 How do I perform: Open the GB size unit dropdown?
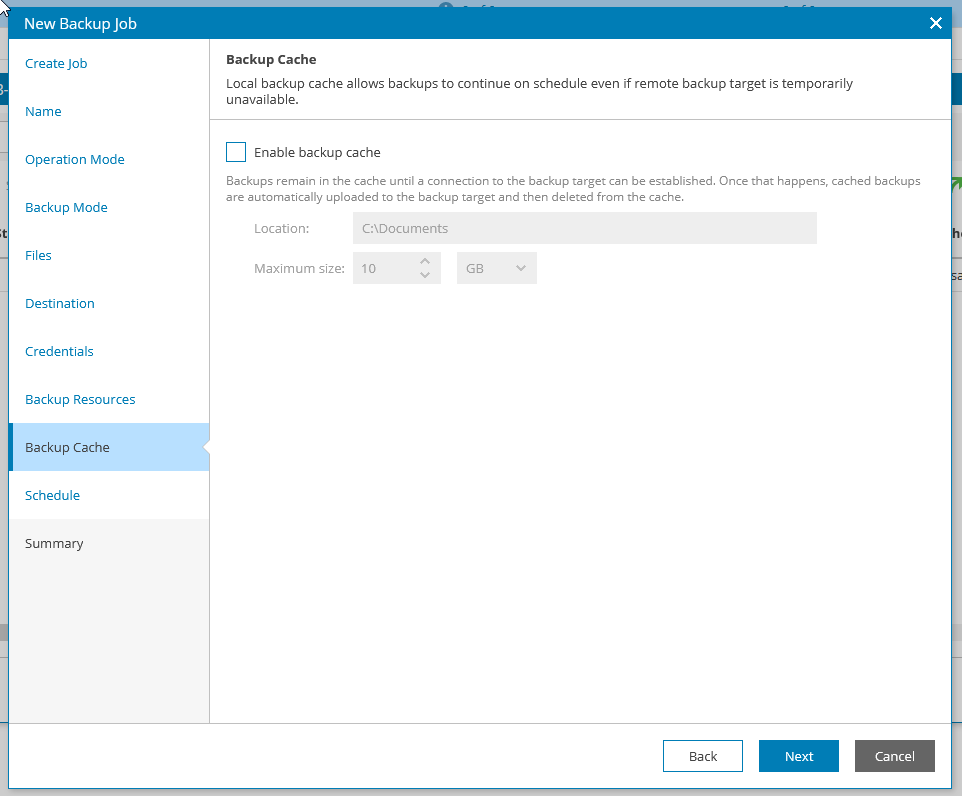click(496, 267)
